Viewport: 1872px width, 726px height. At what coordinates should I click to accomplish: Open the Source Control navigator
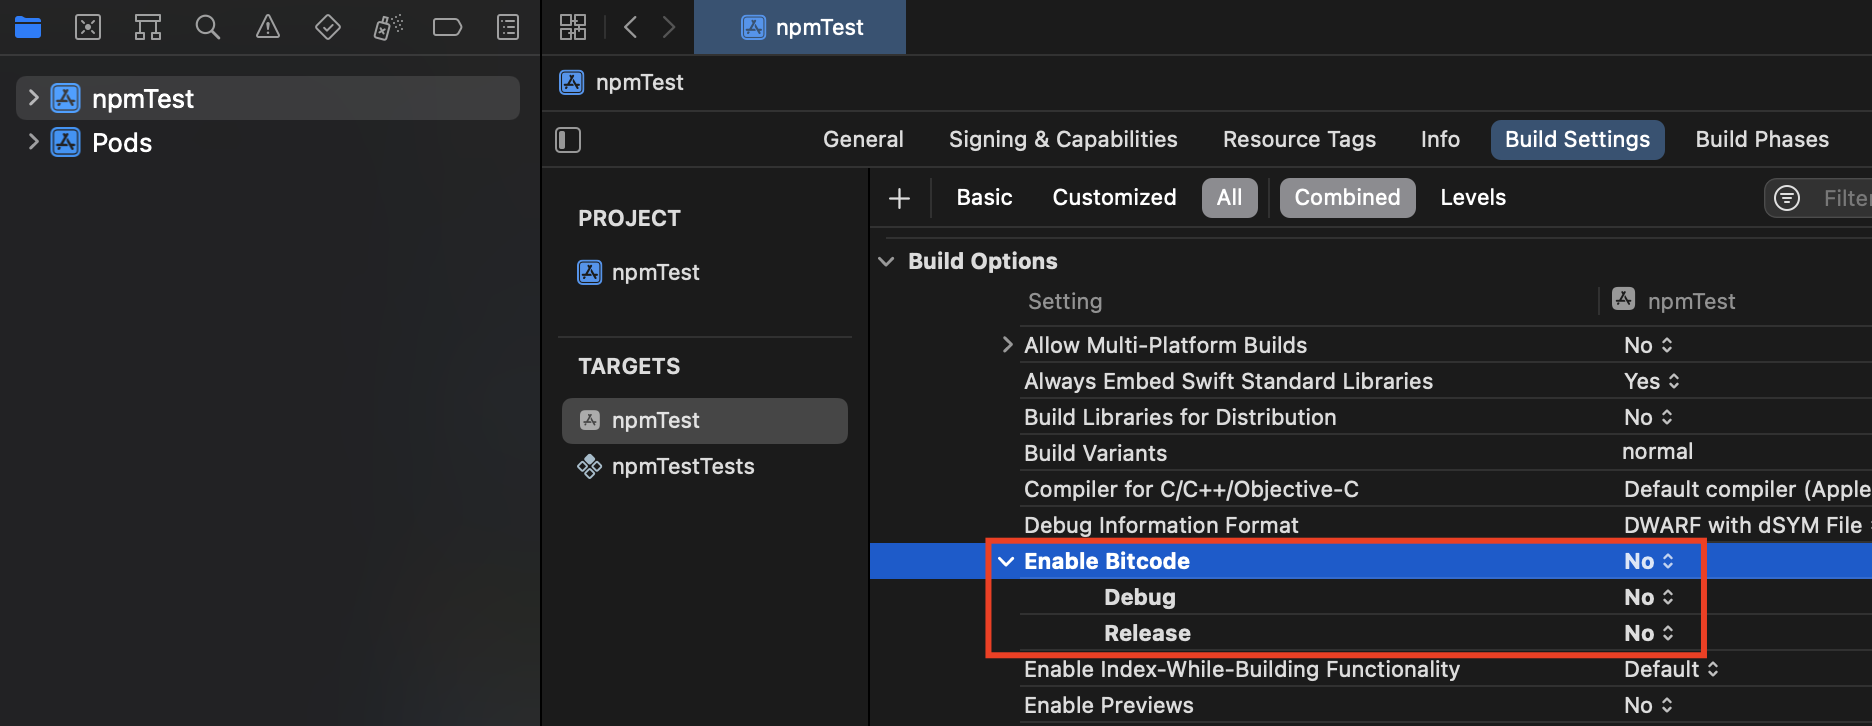[88, 27]
